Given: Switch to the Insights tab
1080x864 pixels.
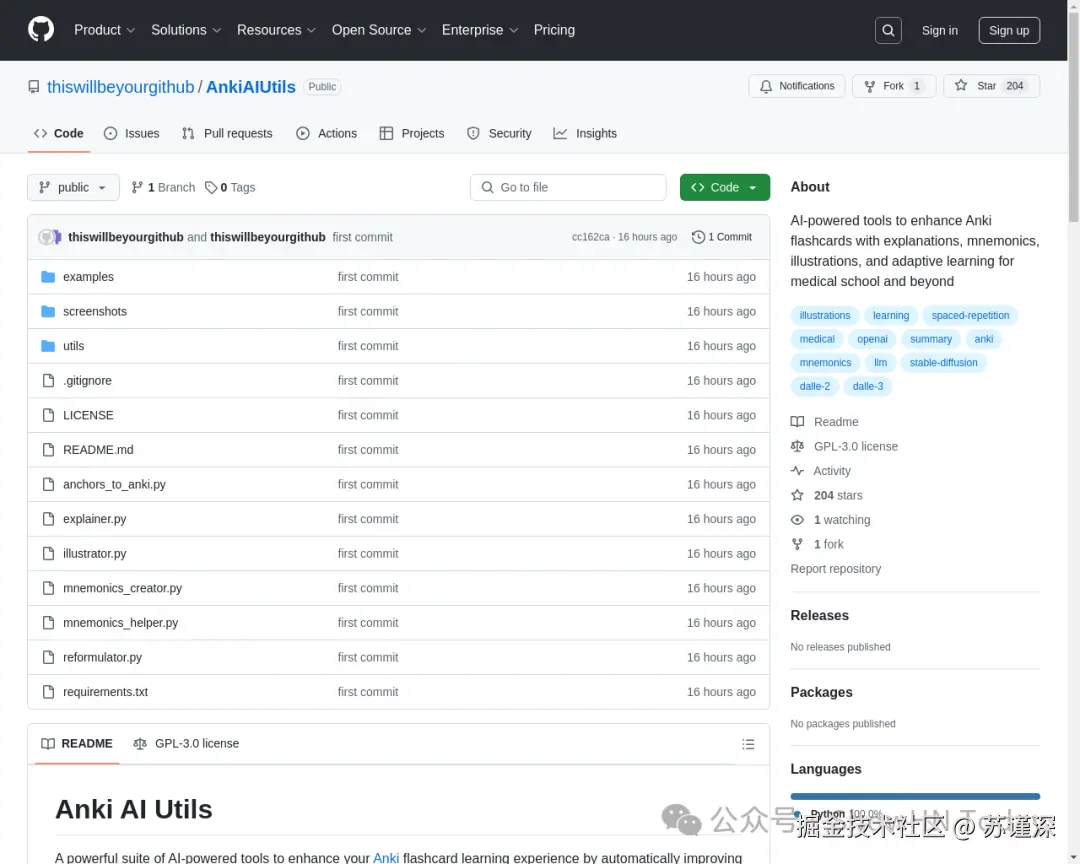Looking at the screenshot, I should click(585, 134).
